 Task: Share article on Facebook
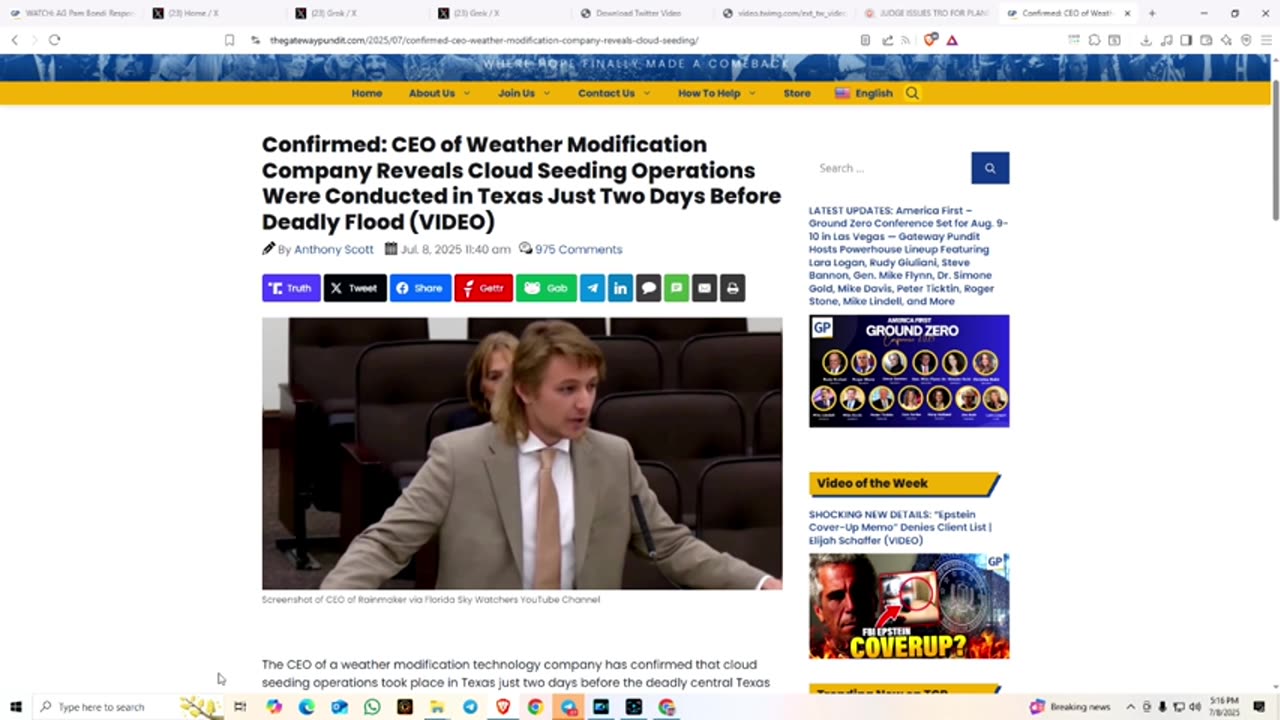coord(420,288)
